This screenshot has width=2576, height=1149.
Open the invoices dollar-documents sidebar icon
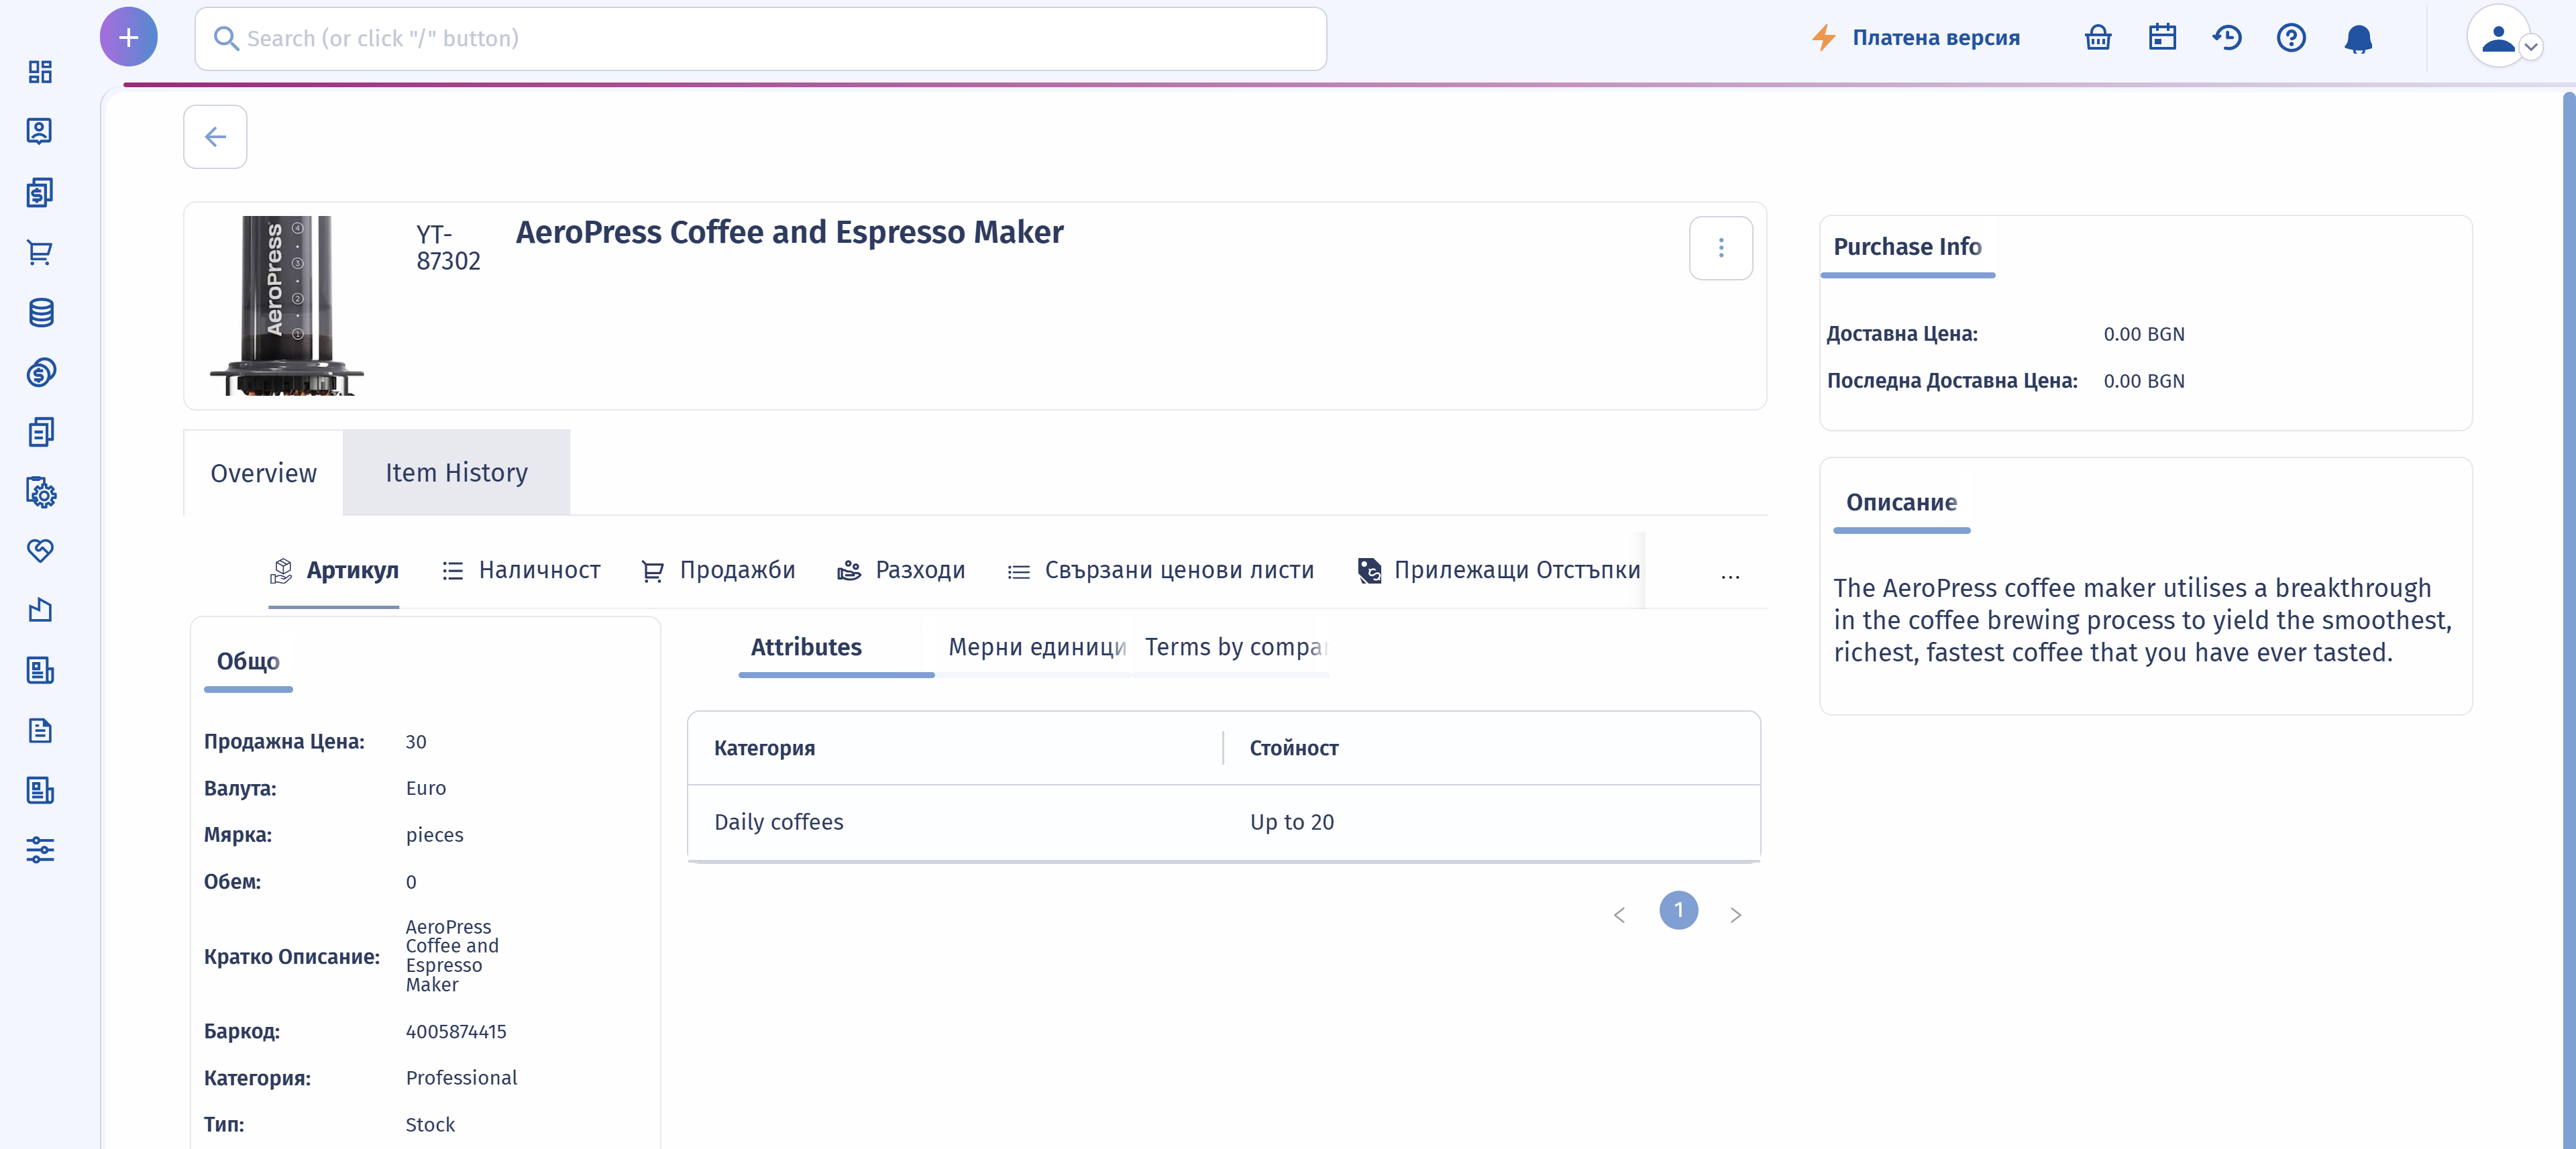click(x=40, y=192)
